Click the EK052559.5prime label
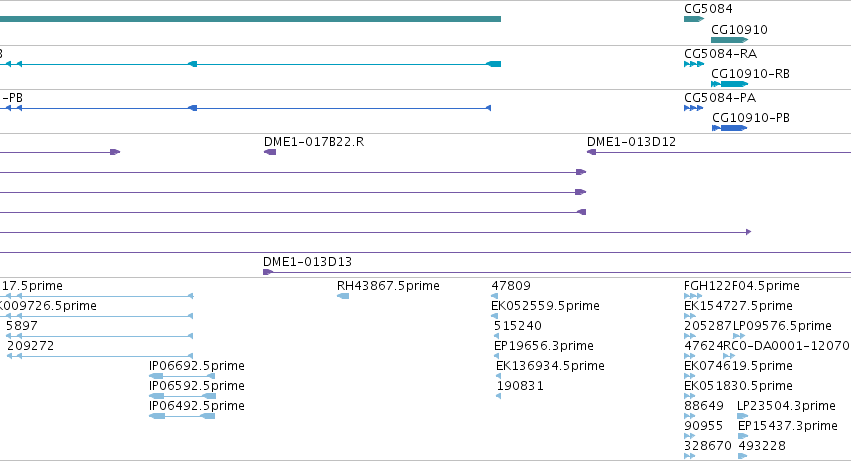The image size is (851, 461). click(x=545, y=306)
